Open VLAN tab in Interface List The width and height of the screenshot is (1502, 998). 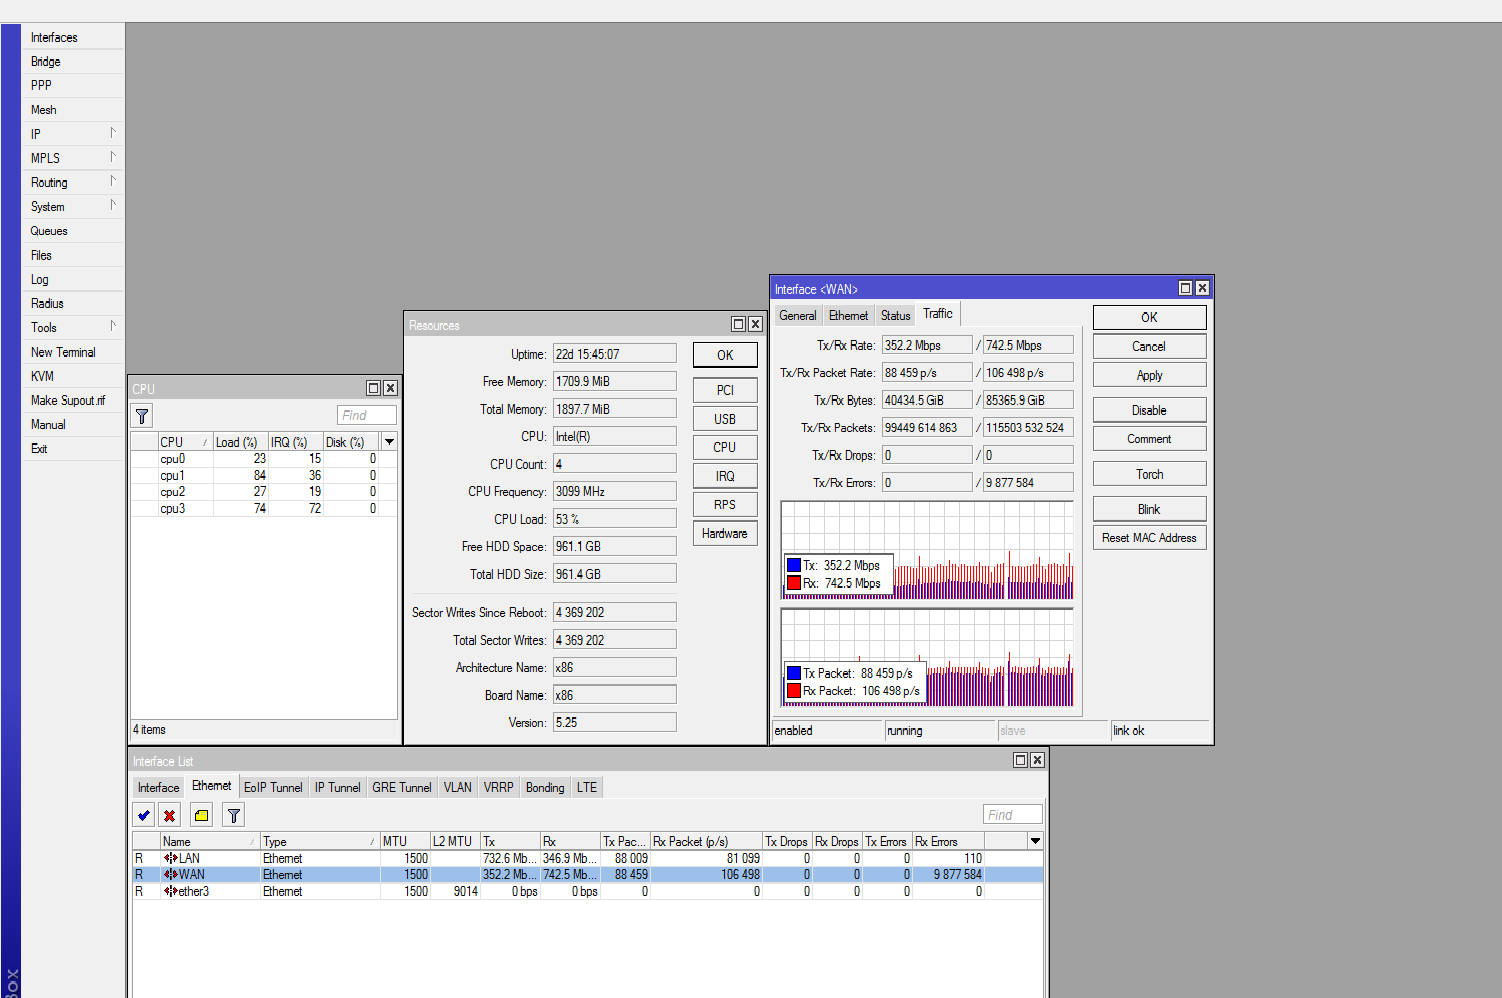point(457,787)
